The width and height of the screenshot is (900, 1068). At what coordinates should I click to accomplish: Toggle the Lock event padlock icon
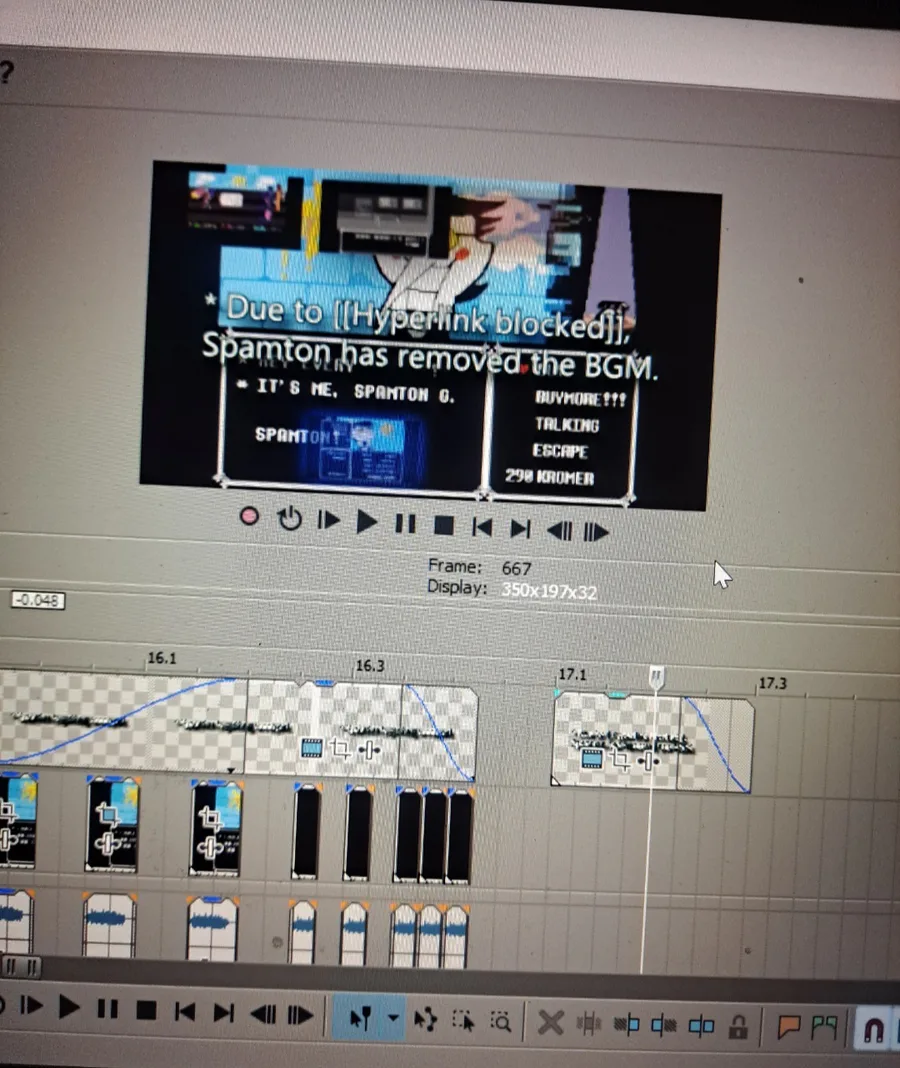tap(738, 1026)
